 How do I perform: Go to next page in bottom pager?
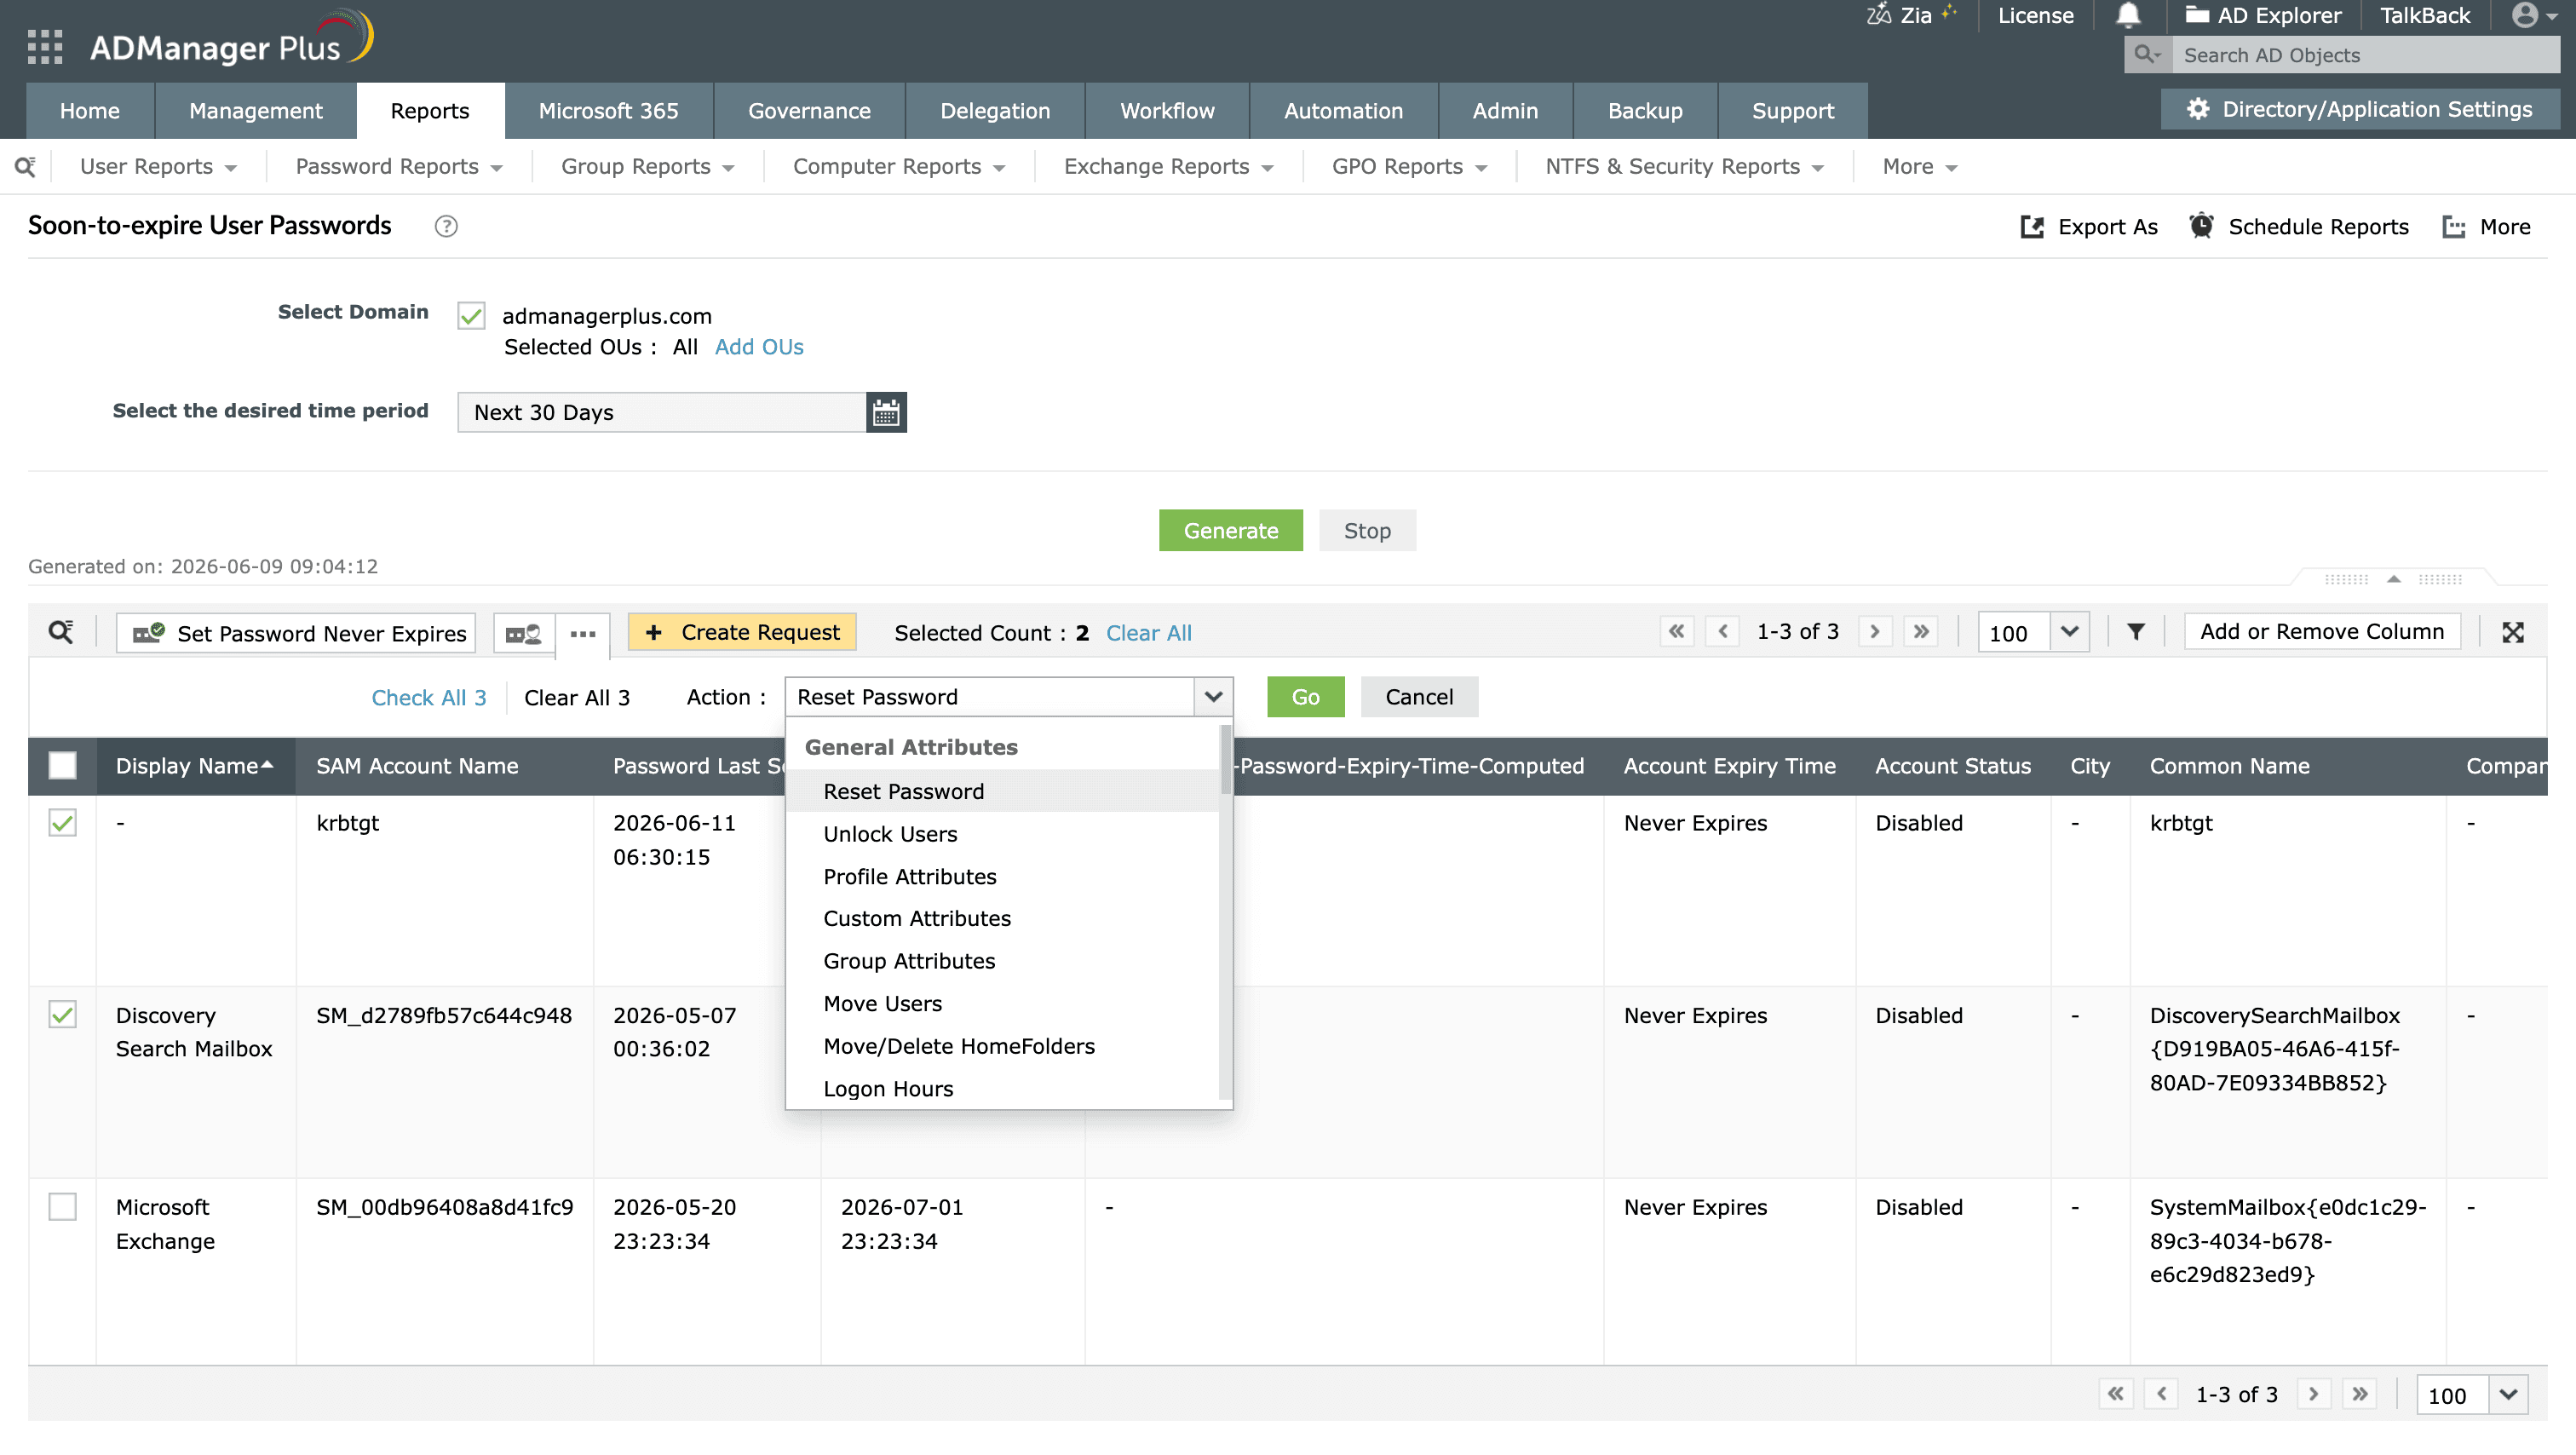click(x=2314, y=1394)
